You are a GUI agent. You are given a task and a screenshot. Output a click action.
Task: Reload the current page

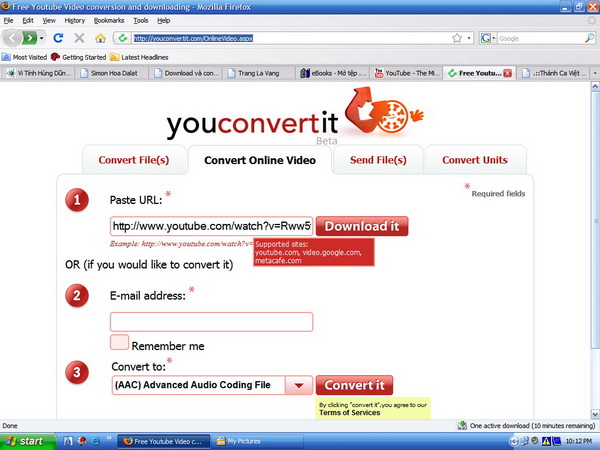(59, 38)
